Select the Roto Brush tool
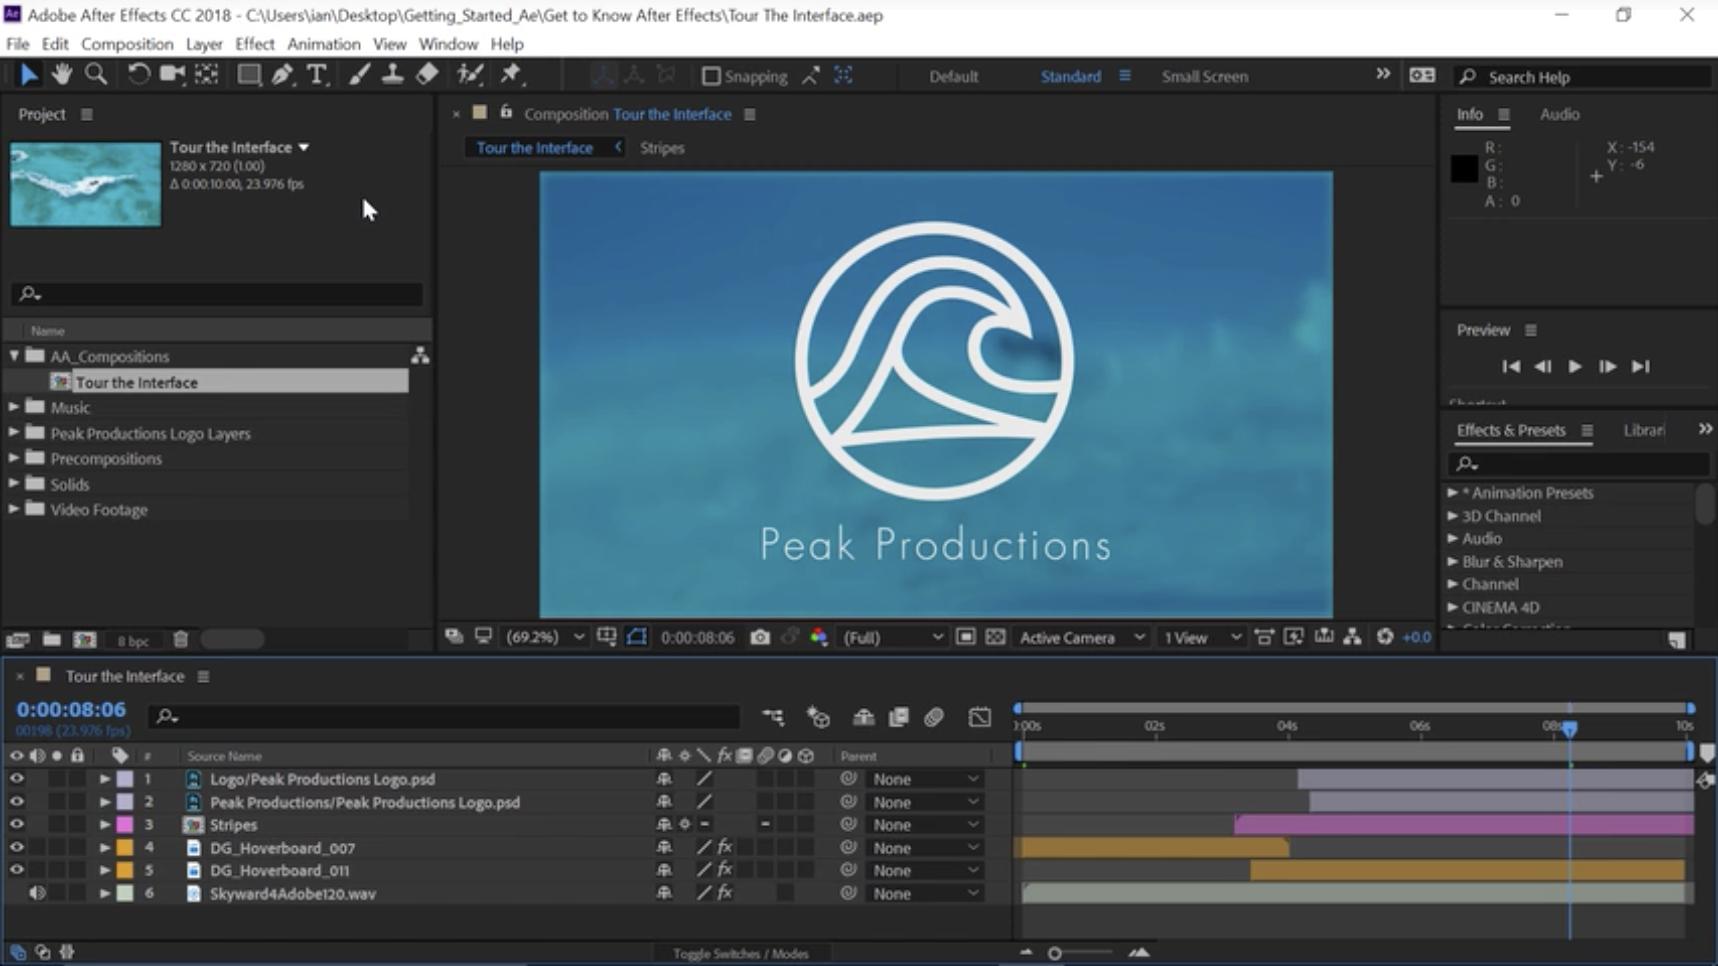 tap(469, 74)
